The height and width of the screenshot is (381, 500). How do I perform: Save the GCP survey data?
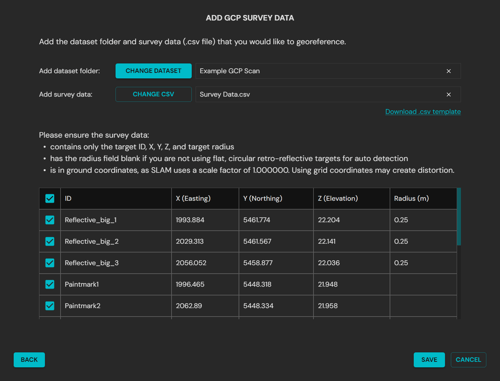tap(429, 360)
